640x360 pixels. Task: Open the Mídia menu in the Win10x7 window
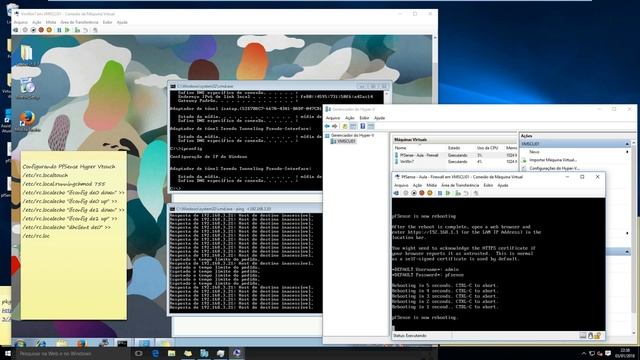51,22
